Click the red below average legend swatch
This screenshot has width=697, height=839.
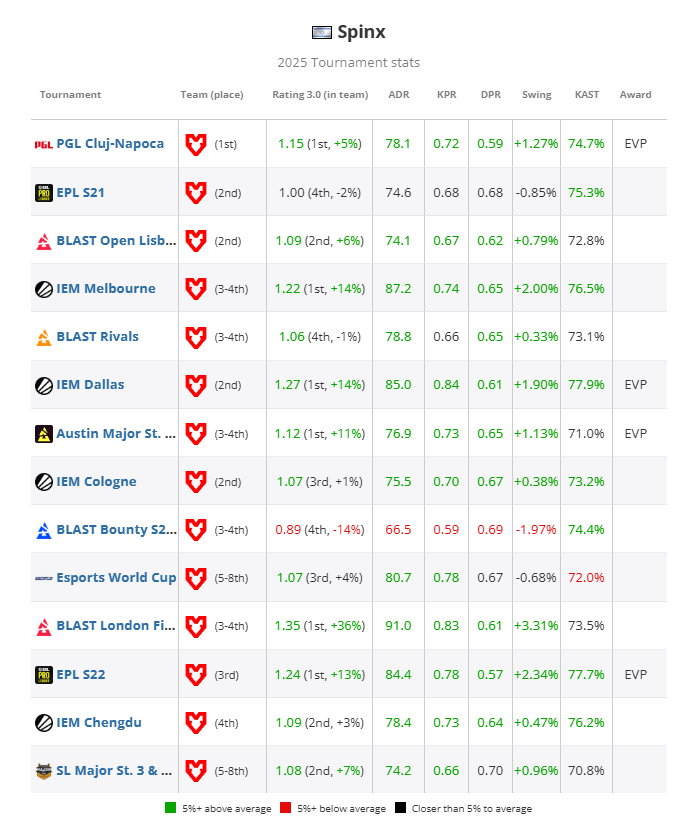(x=285, y=808)
